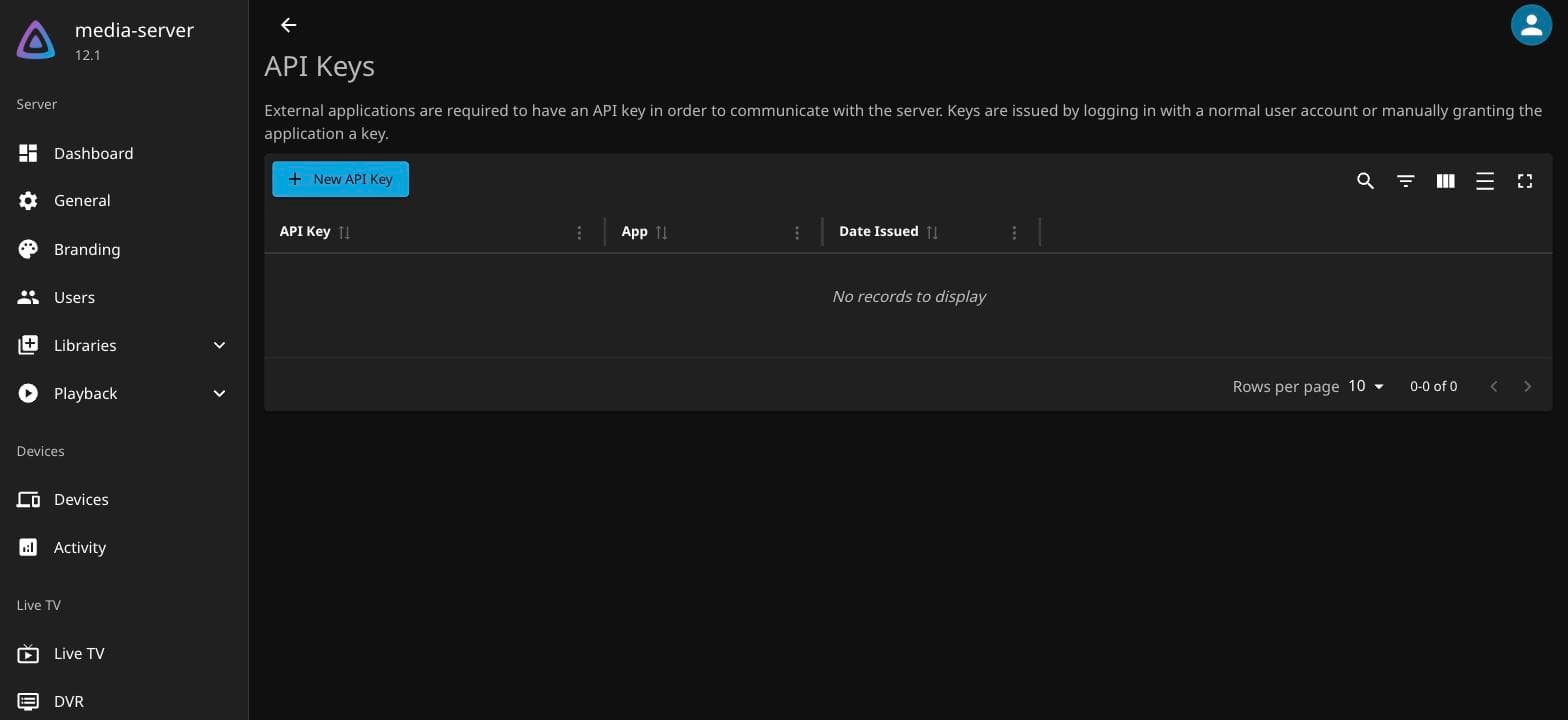Go to Branding in the sidebar
The width and height of the screenshot is (1568, 720).
coord(124,249)
